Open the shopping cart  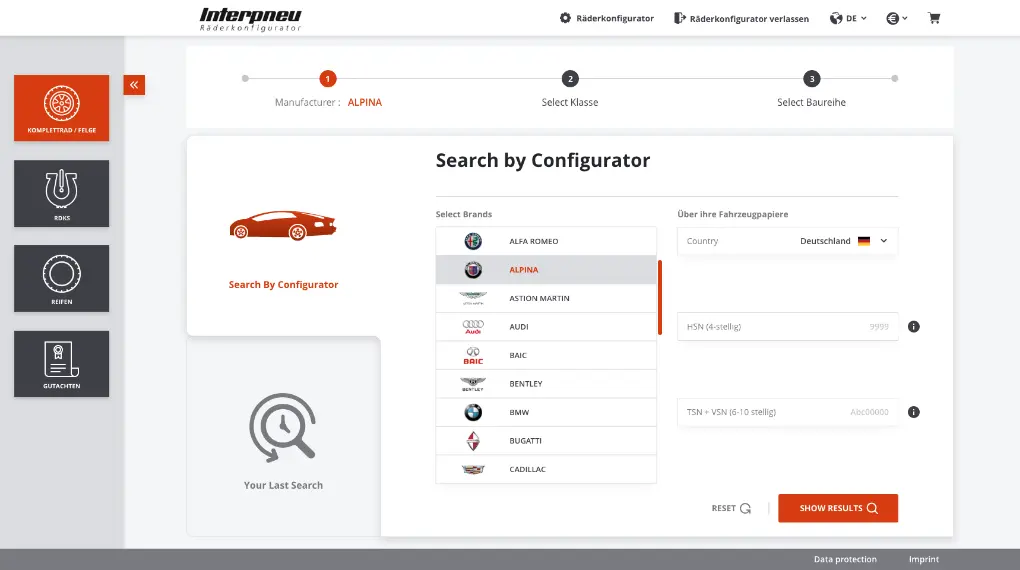point(934,18)
